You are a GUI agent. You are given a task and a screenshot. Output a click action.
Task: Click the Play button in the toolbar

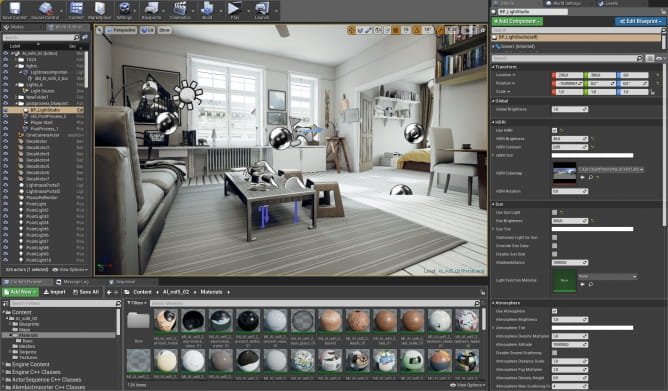point(234,9)
